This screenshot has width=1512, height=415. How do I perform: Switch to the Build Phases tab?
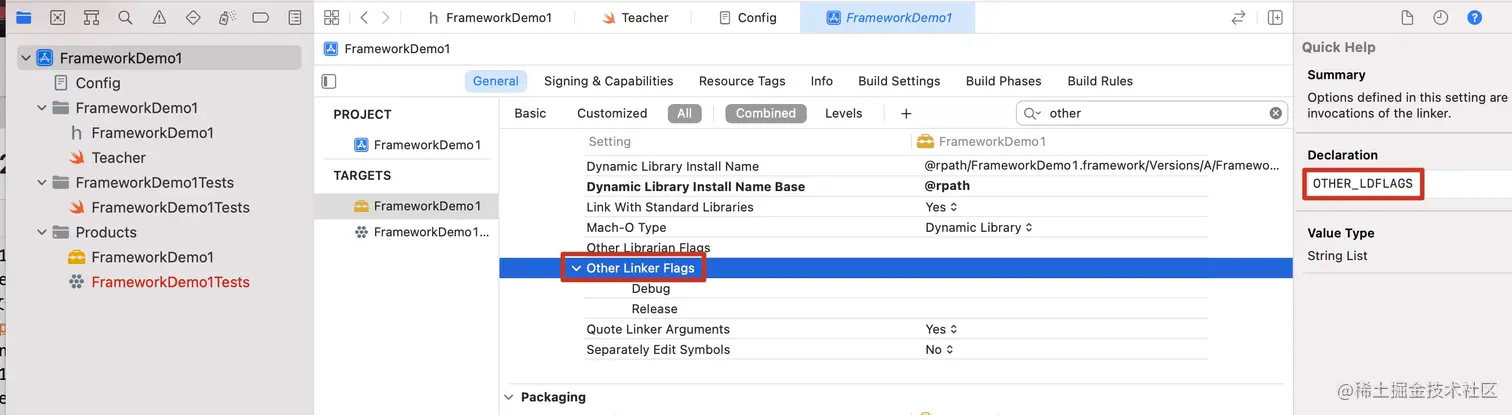coord(1003,81)
